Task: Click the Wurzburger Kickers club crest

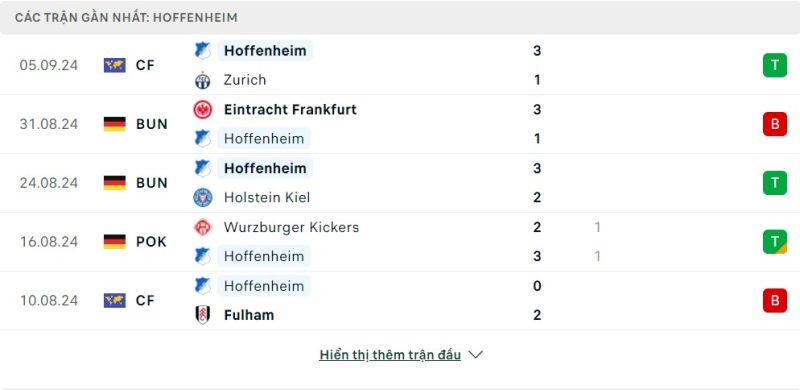Action: (x=203, y=227)
